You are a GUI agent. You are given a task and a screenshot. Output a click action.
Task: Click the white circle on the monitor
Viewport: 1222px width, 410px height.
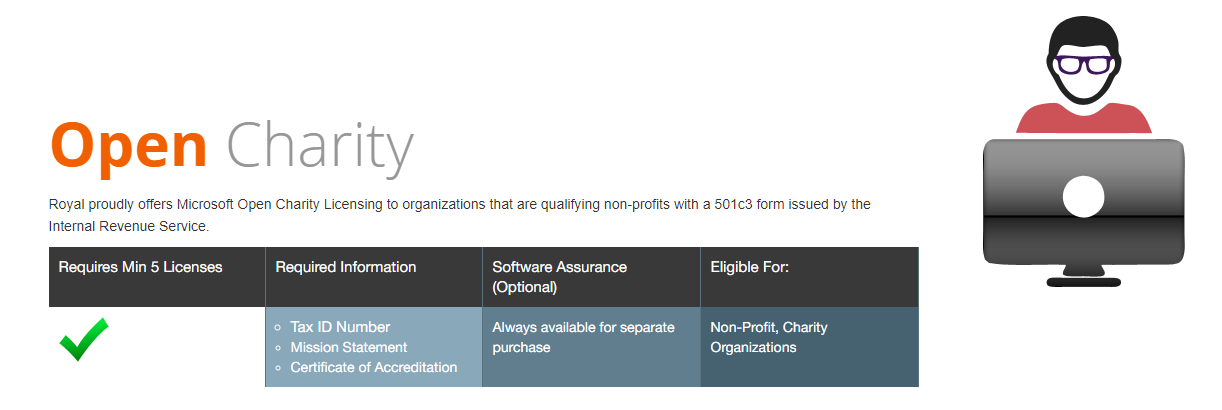click(1082, 196)
